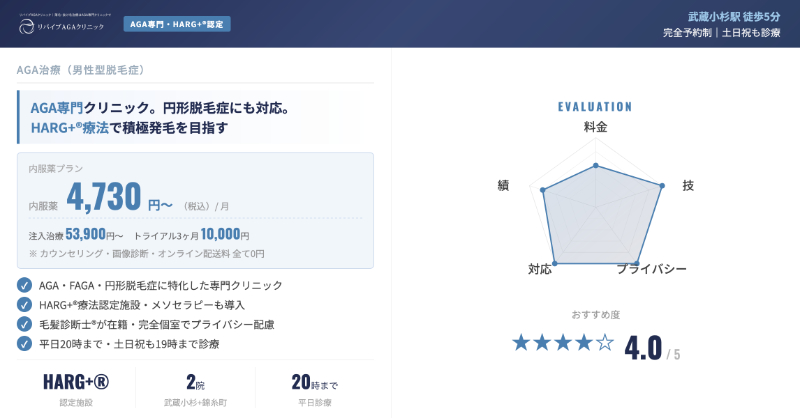Image resolution: width=800 pixels, height=418 pixels.
Task: Click the 技 label on radar chart
Action: click(x=688, y=186)
